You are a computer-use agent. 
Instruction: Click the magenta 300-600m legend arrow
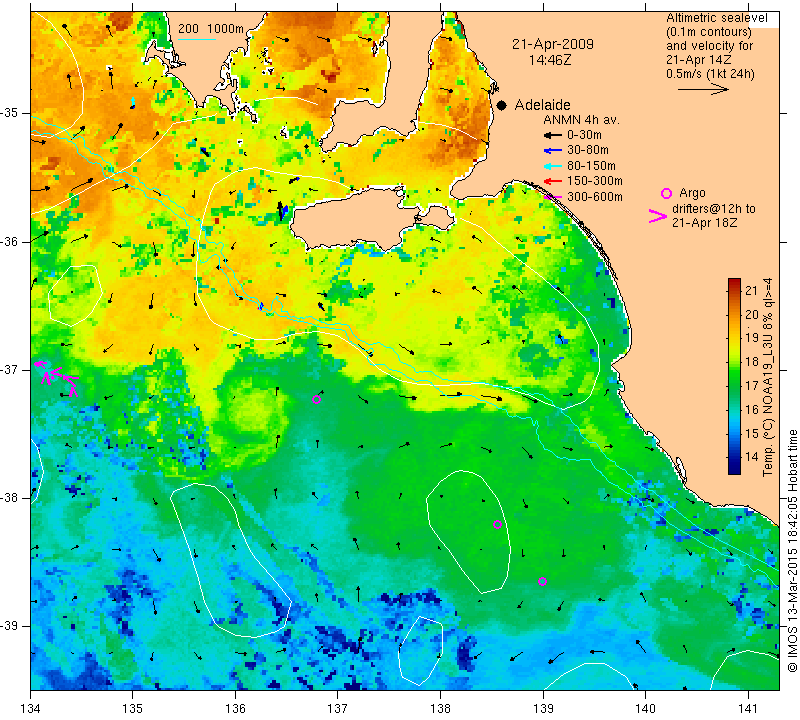[553, 197]
